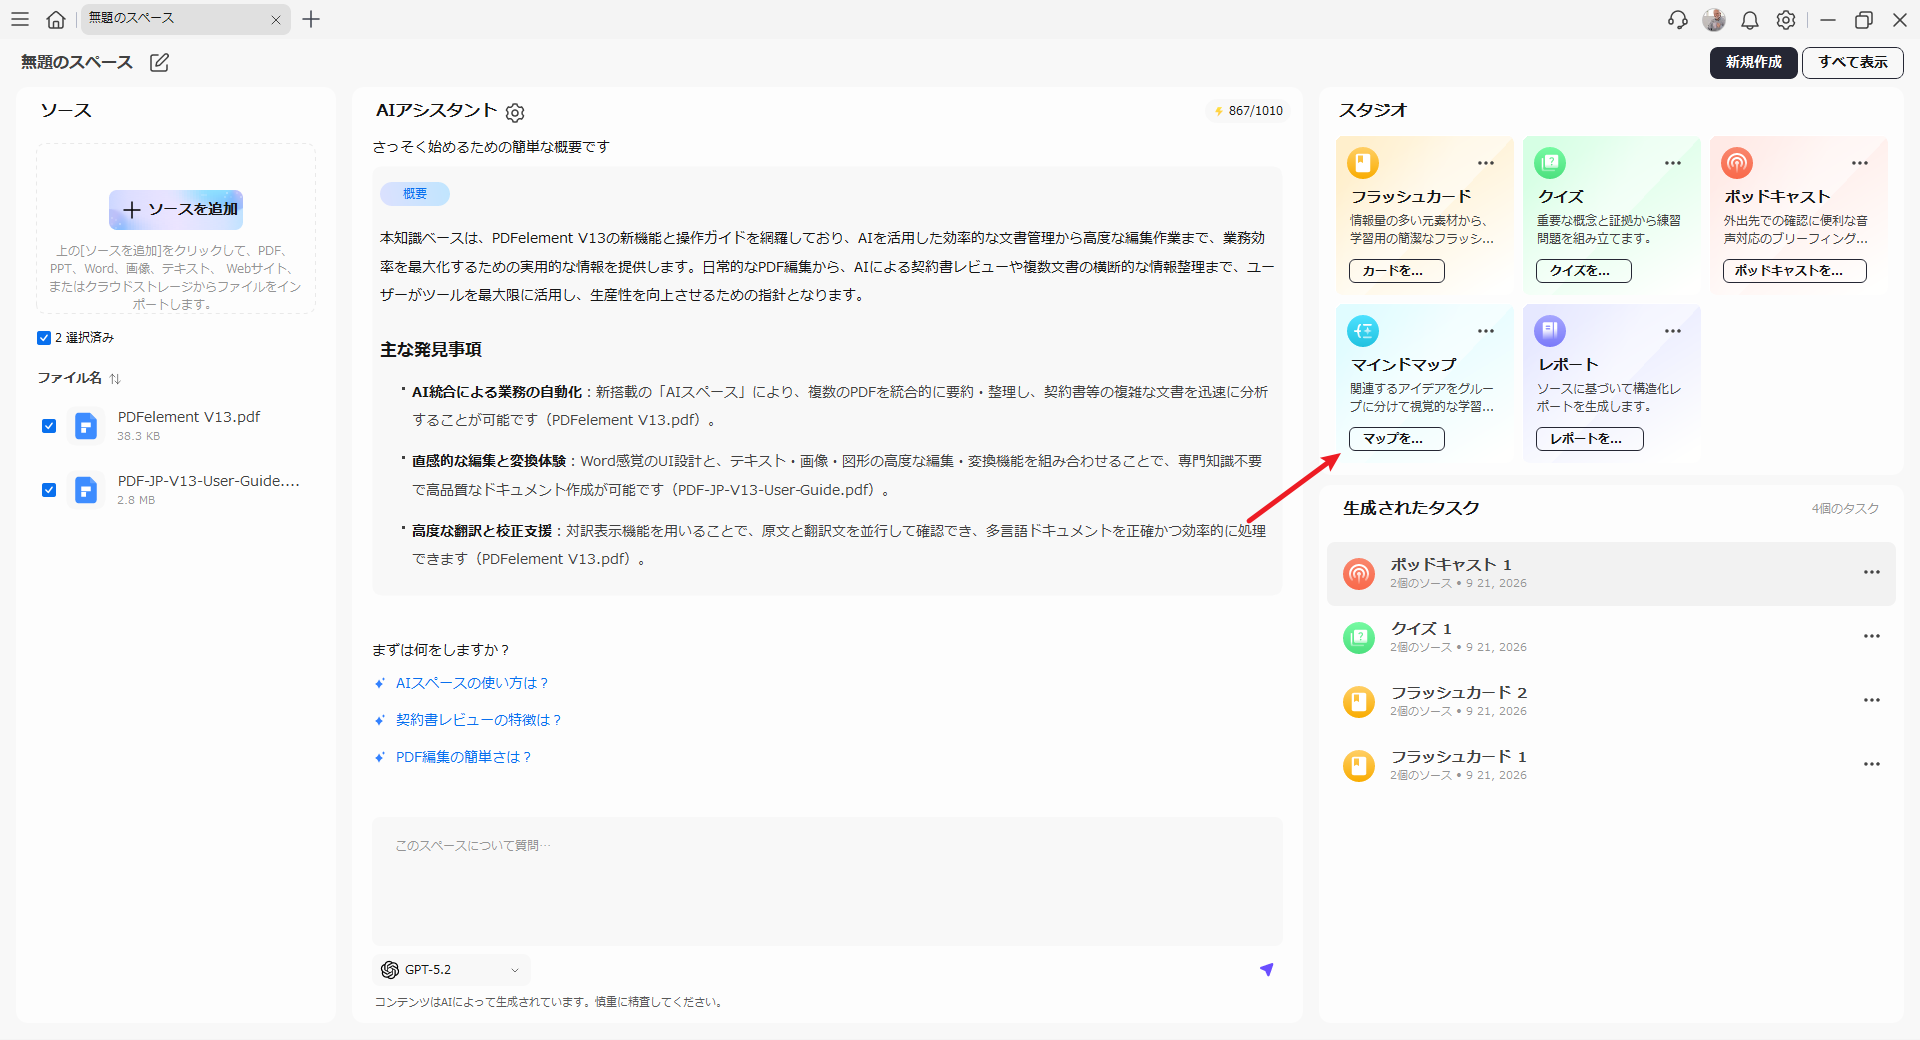Open the headset support icon
Image resolution: width=1920 pixels, height=1040 pixels.
1678,20
